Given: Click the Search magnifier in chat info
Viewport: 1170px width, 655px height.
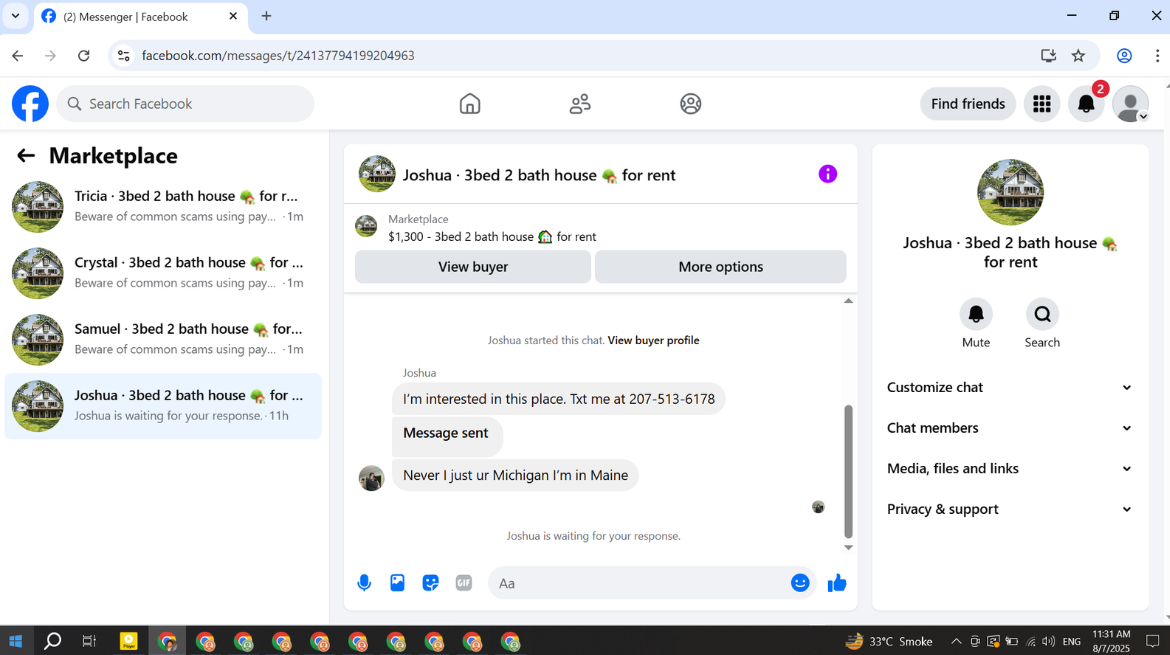Looking at the screenshot, I should [x=1042, y=315].
